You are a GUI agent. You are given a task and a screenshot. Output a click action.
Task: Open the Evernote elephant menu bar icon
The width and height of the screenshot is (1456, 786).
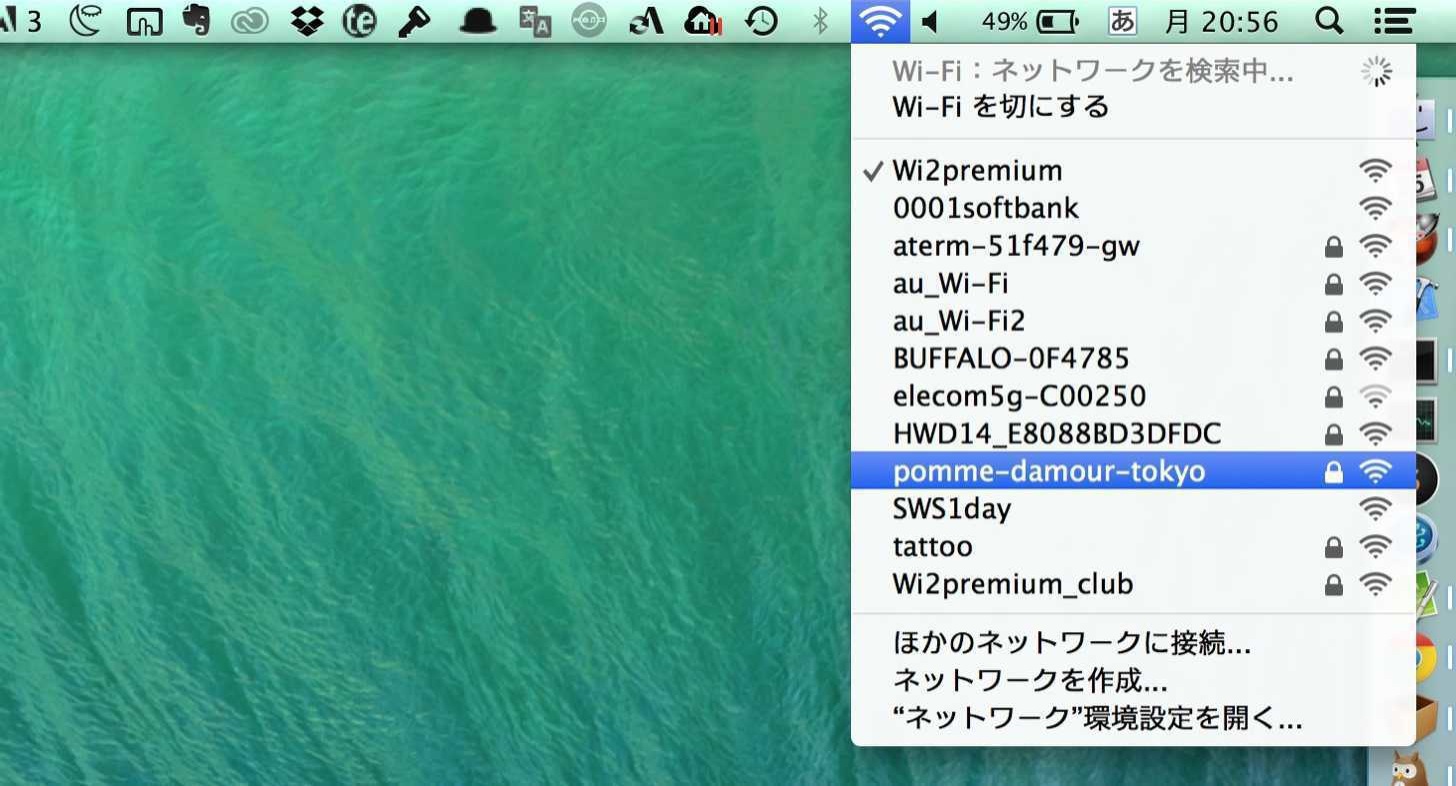[198, 20]
